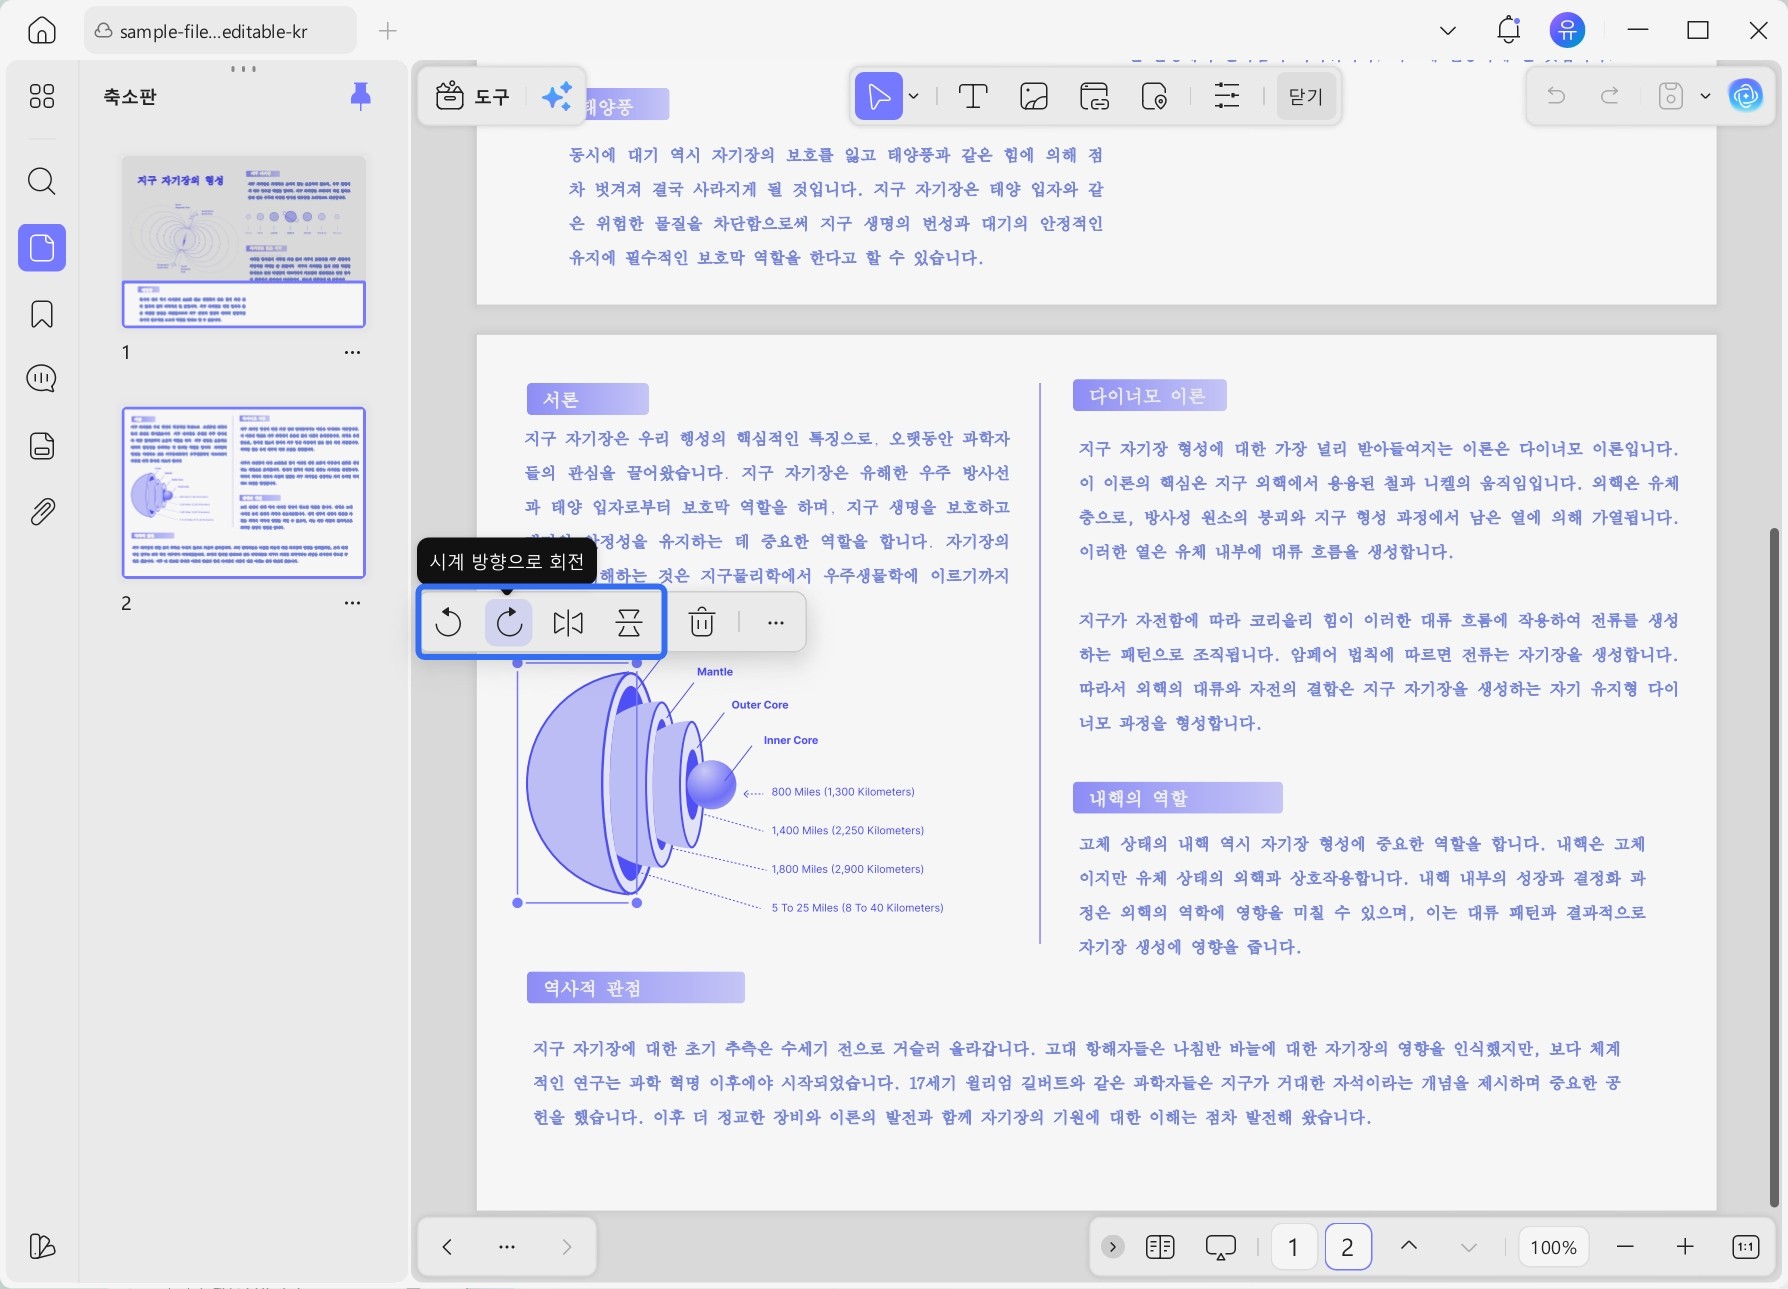This screenshot has width=1788, height=1289.
Task: Open the sample-file...editable-kr tab
Action: (x=220, y=31)
